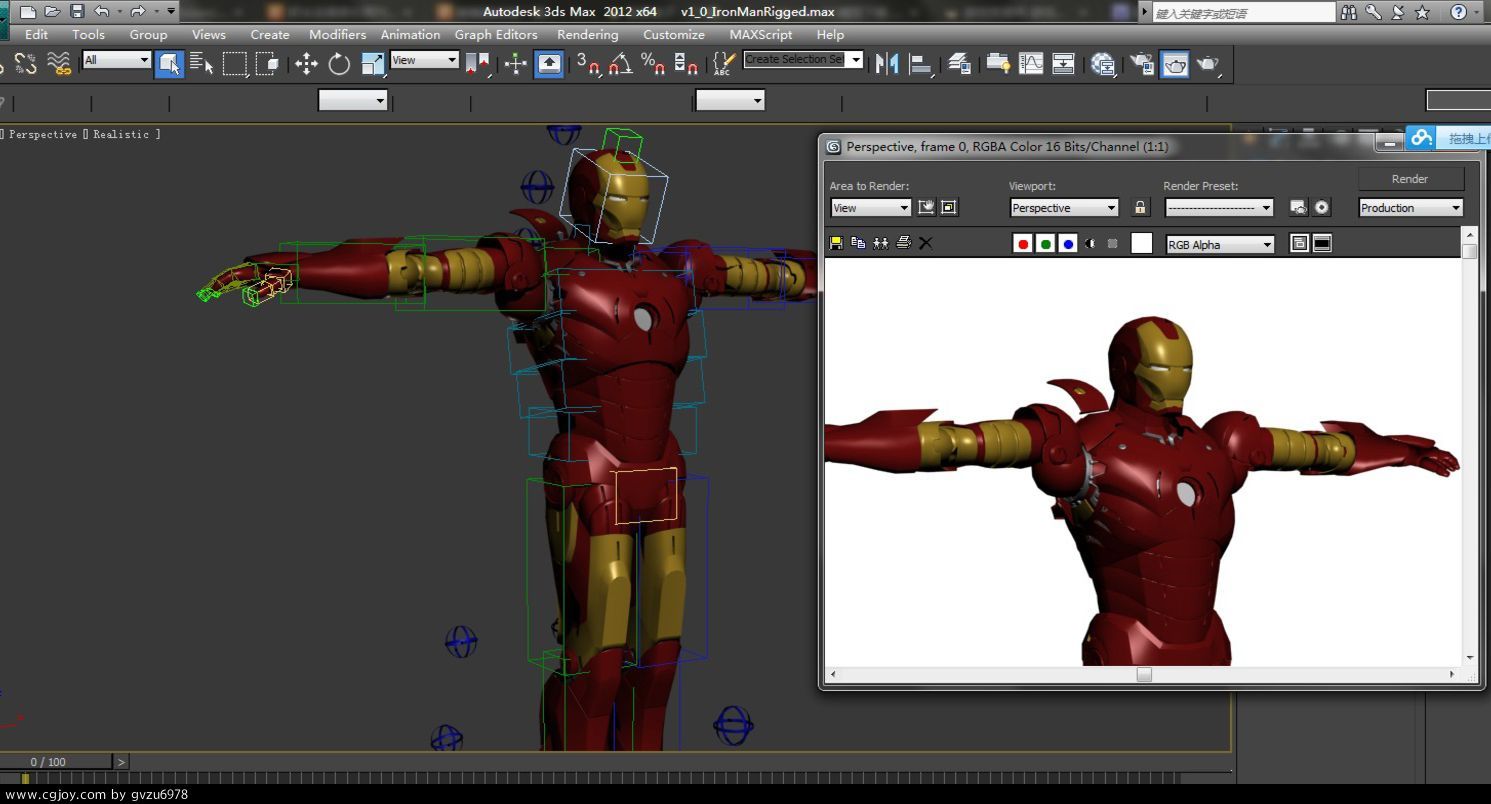Choose Rectangular Selection Region tool
This screenshot has height=804, width=1491.
tap(235, 63)
